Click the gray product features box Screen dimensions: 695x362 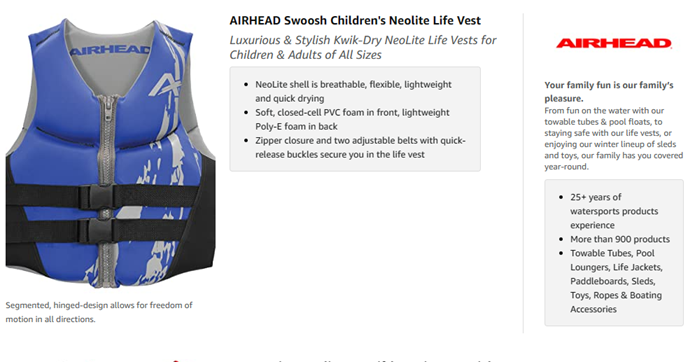[x=355, y=119]
